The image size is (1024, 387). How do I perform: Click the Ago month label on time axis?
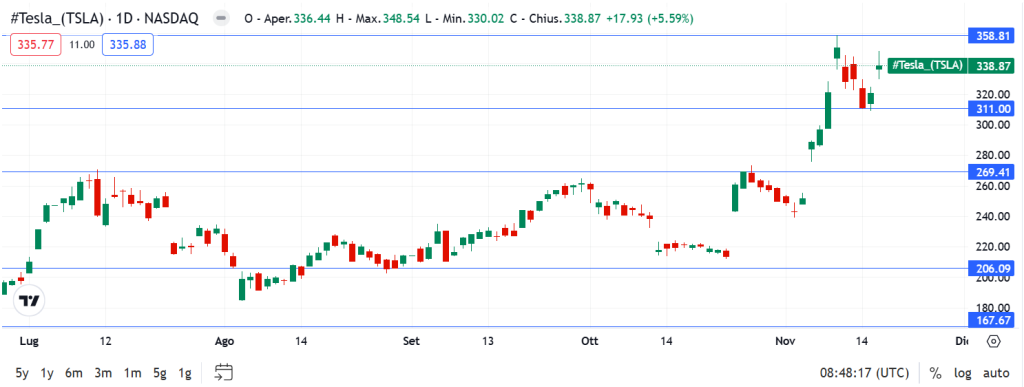click(224, 341)
